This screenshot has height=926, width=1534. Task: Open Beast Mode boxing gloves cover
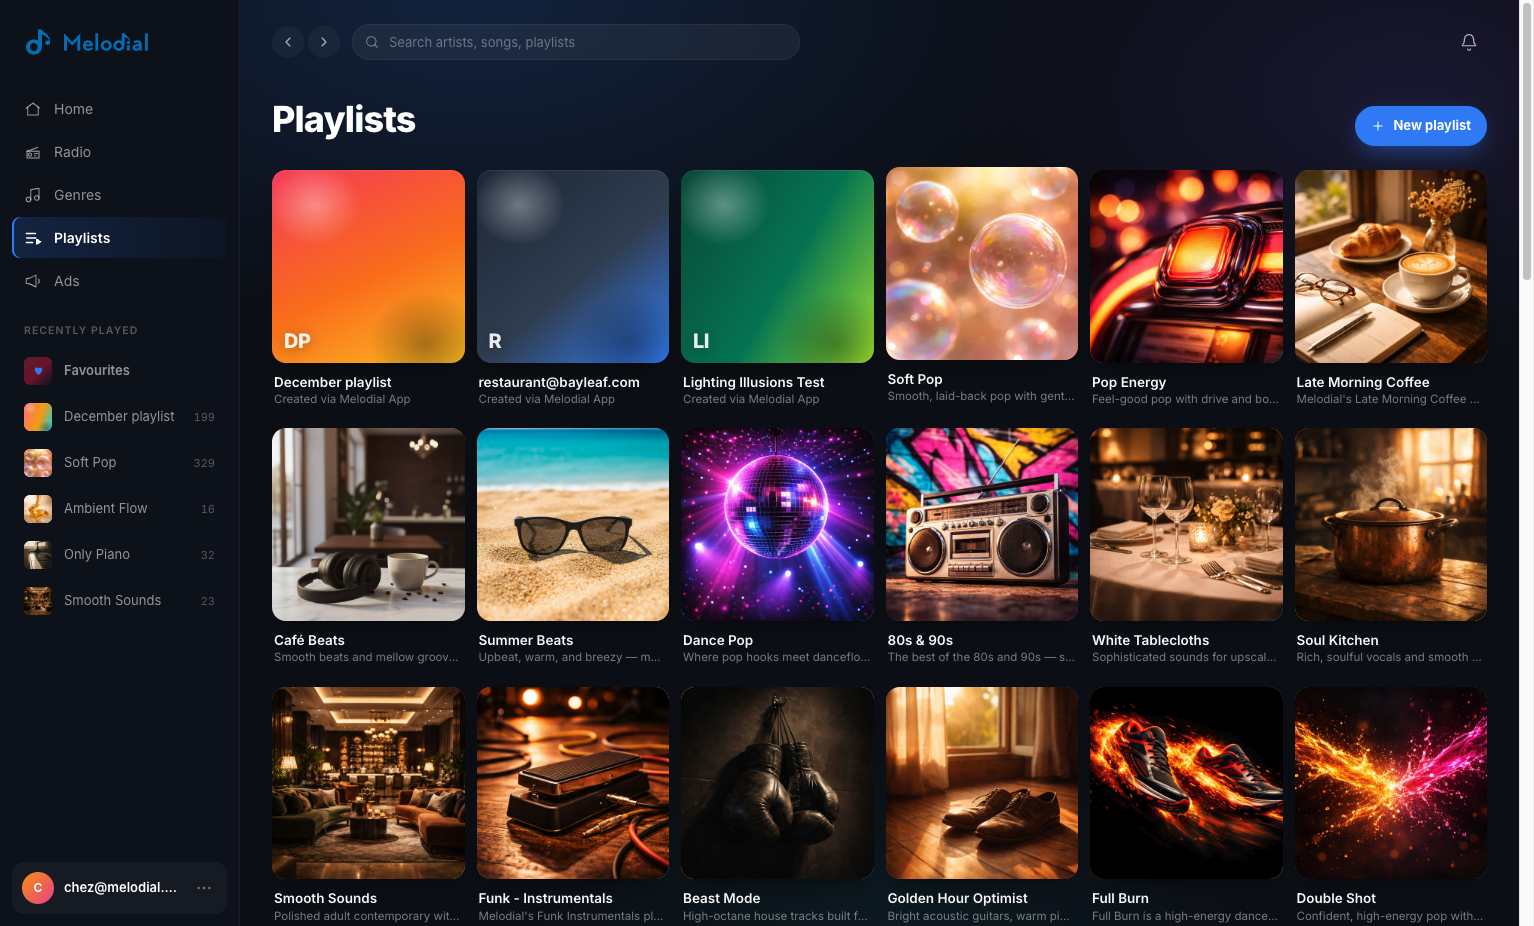click(777, 783)
